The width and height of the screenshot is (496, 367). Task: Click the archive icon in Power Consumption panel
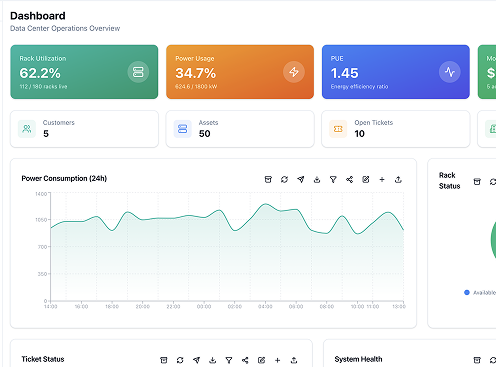[268, 179]
